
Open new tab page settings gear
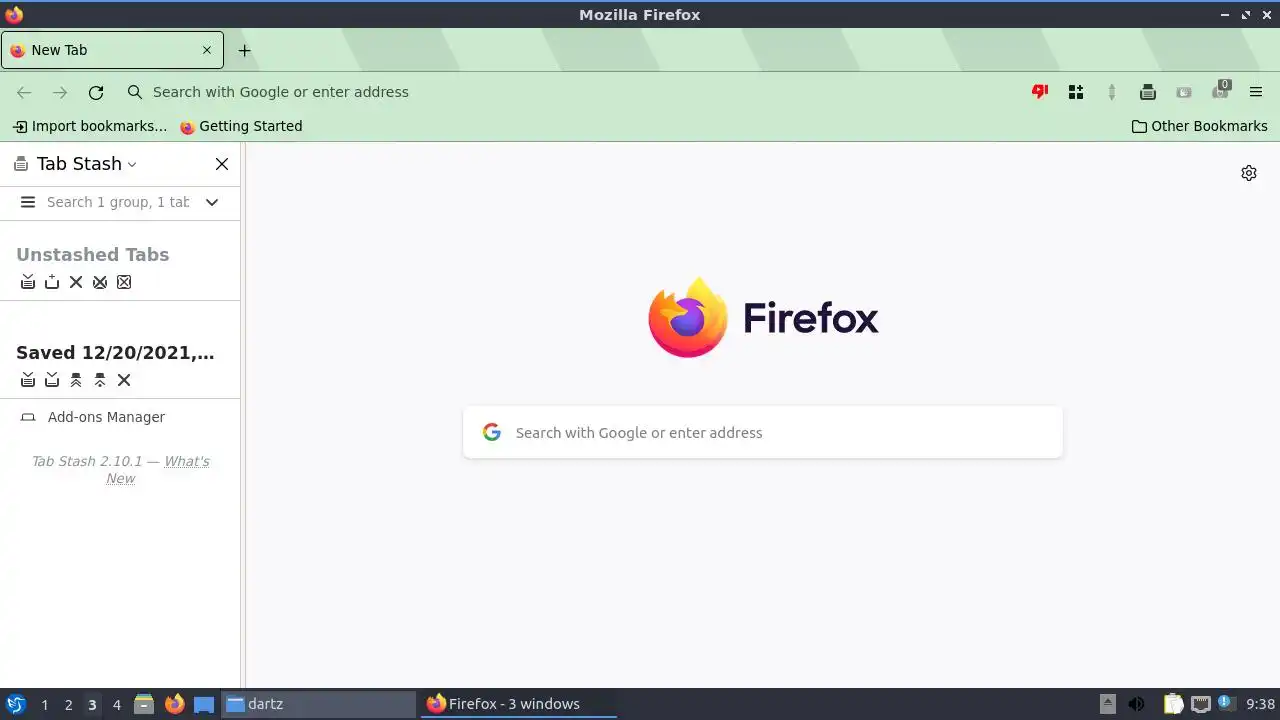coord(1249,173)
